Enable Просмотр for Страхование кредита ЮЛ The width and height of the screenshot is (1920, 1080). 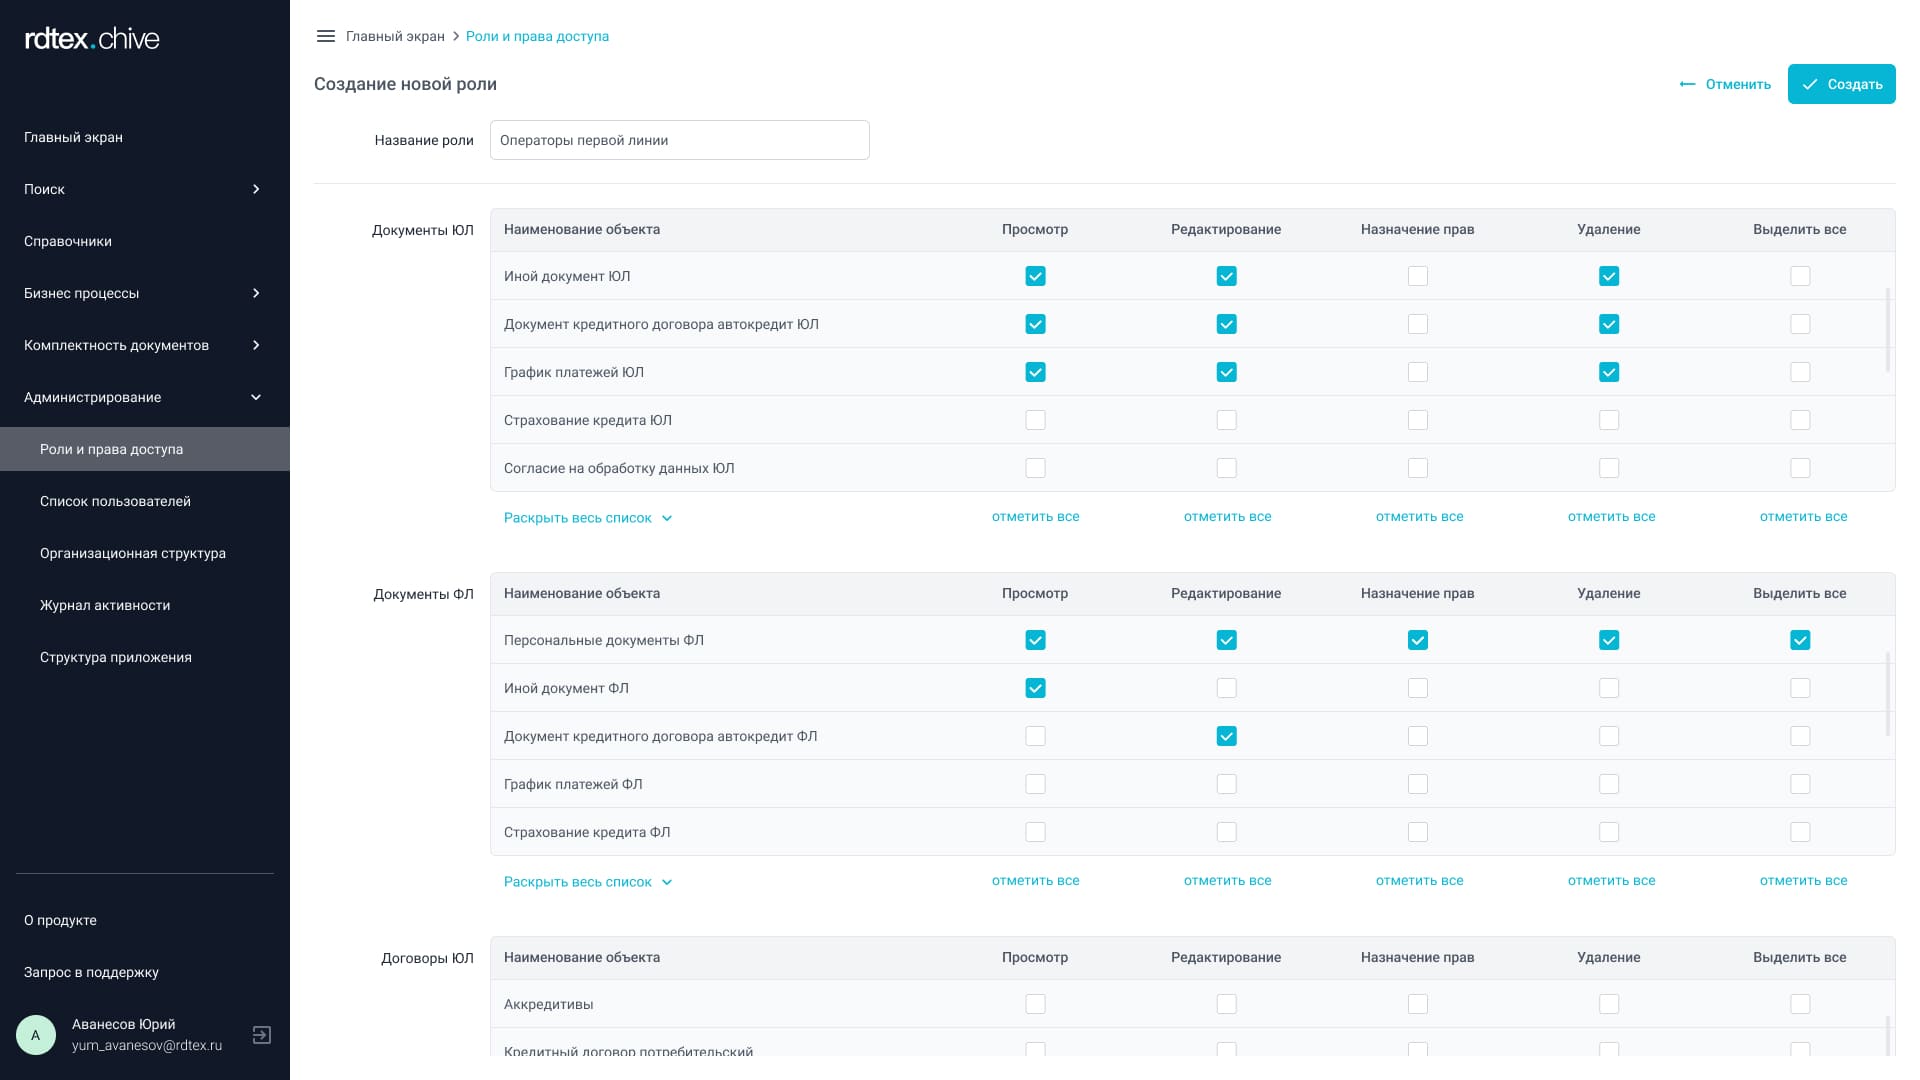tap(1035, 420)
